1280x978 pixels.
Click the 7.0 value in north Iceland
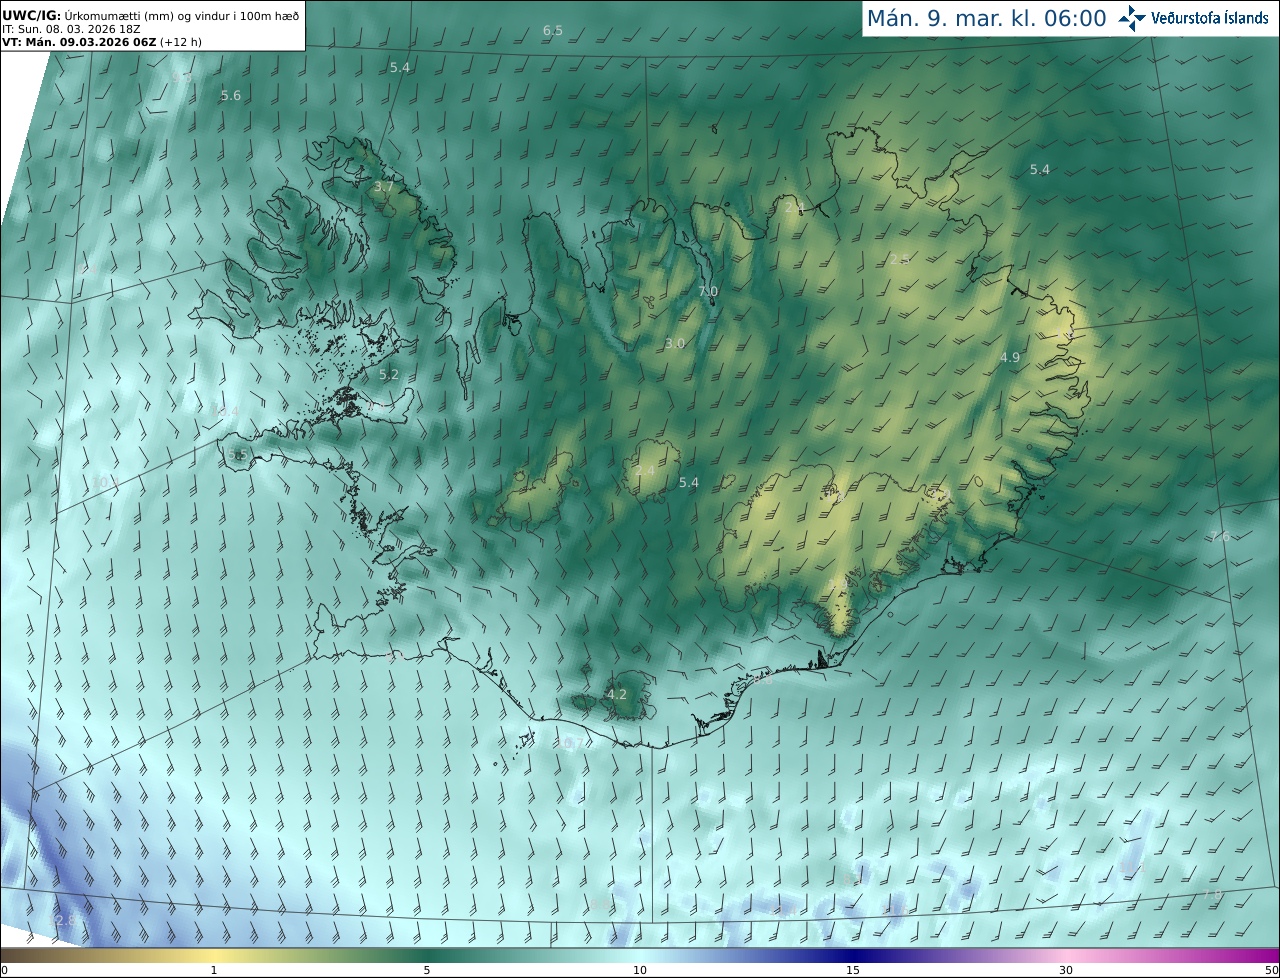pyautogui.click(x=708, y=291)
